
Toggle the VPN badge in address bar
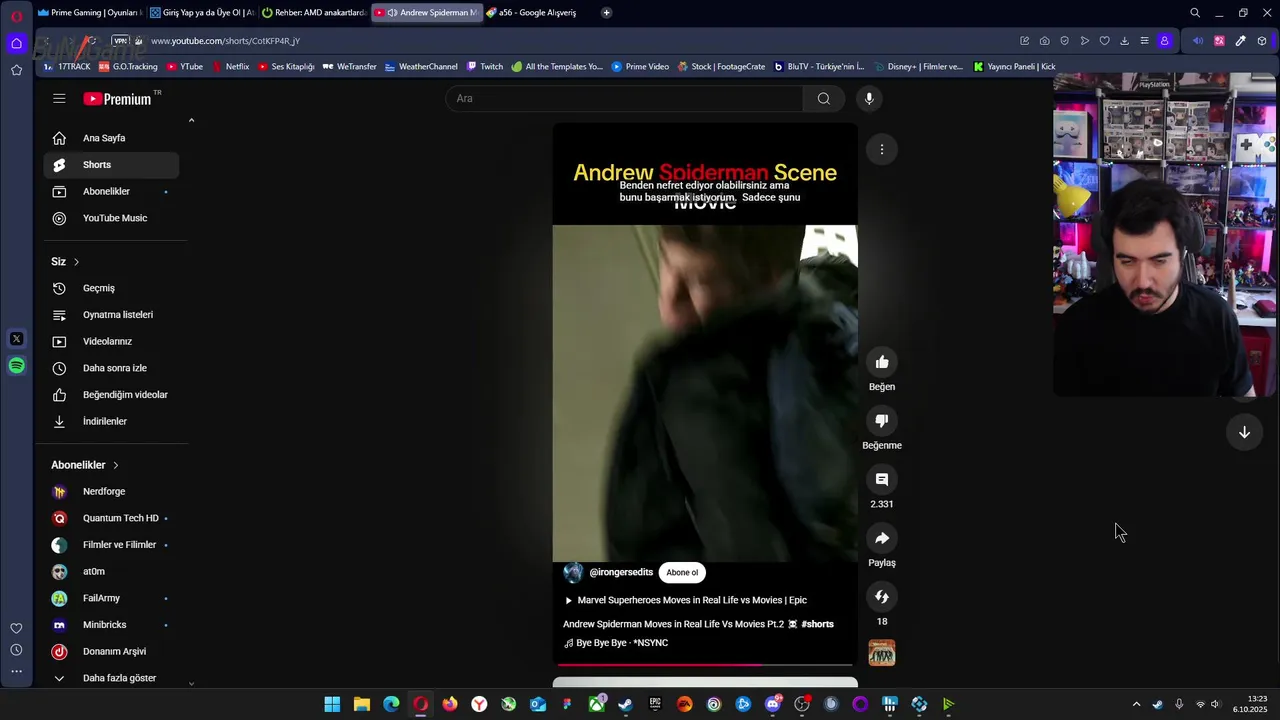coord(121,41)
